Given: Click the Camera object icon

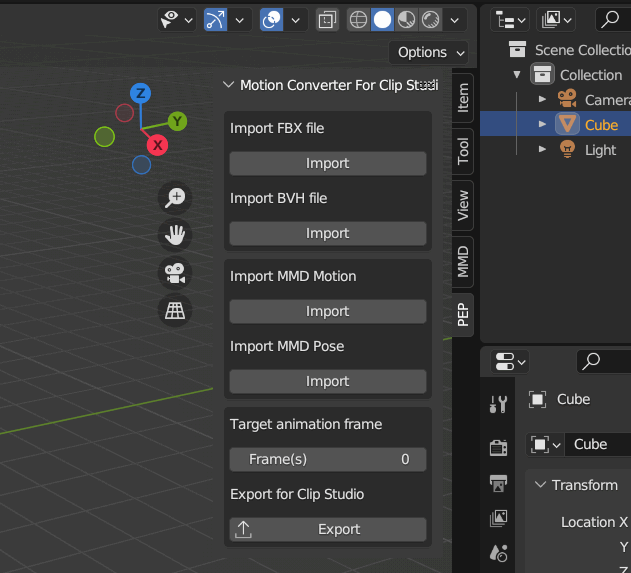Looking at the screenshot, I should pos(567,99).
